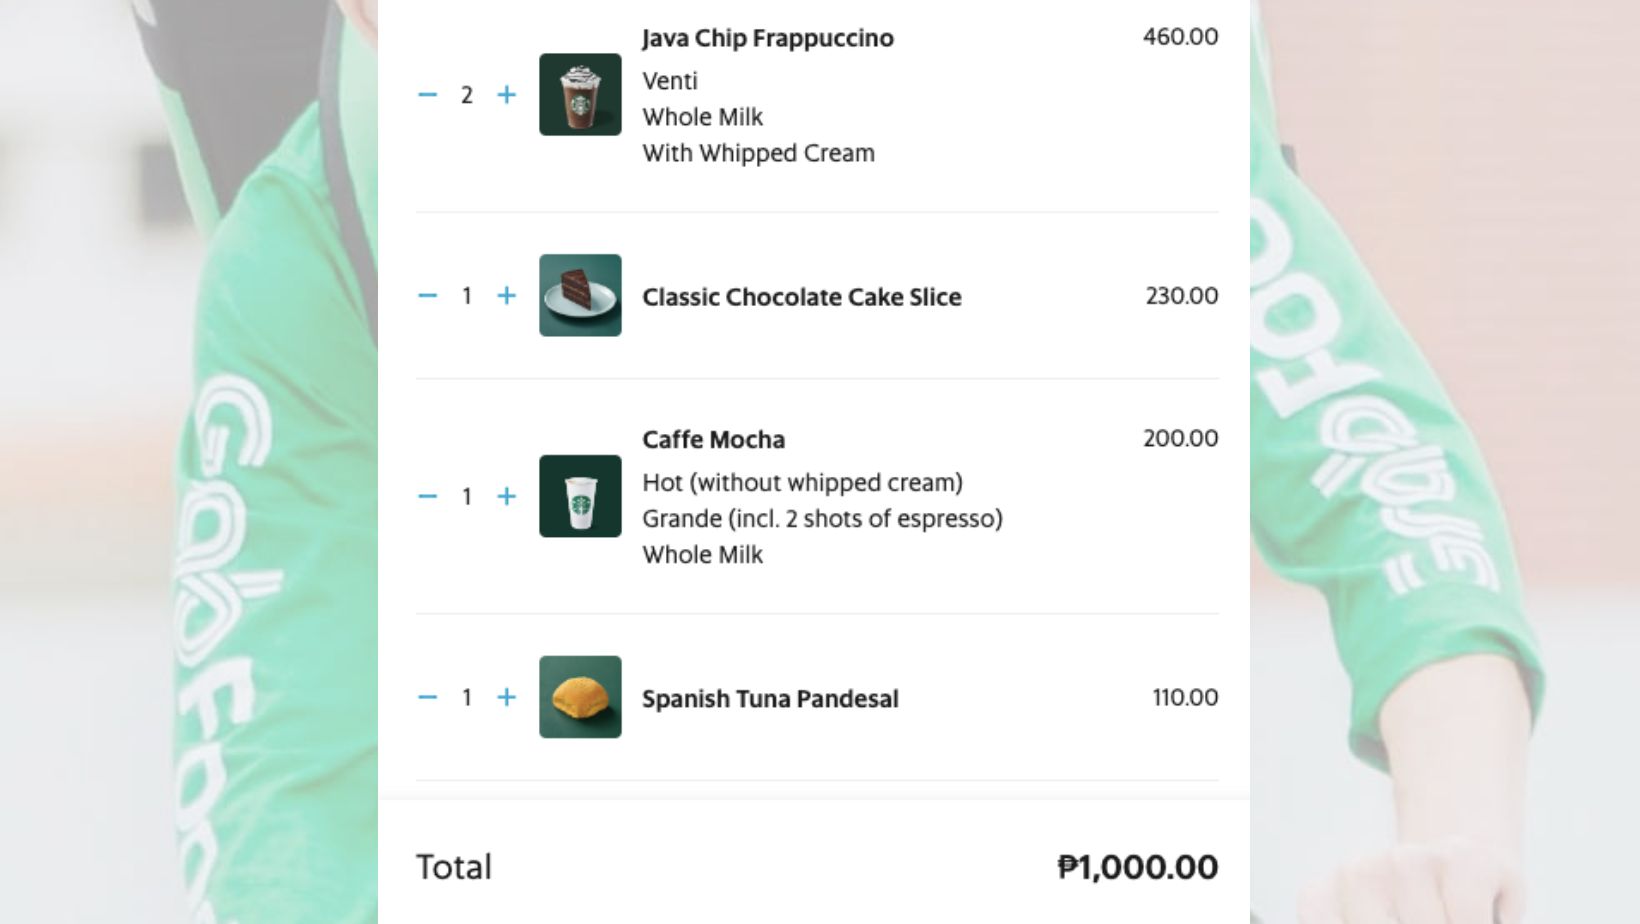Open the Caffe Mocha cup thumbnail
The height and width of the screenshot is (924, 1640).
[580, 496]
